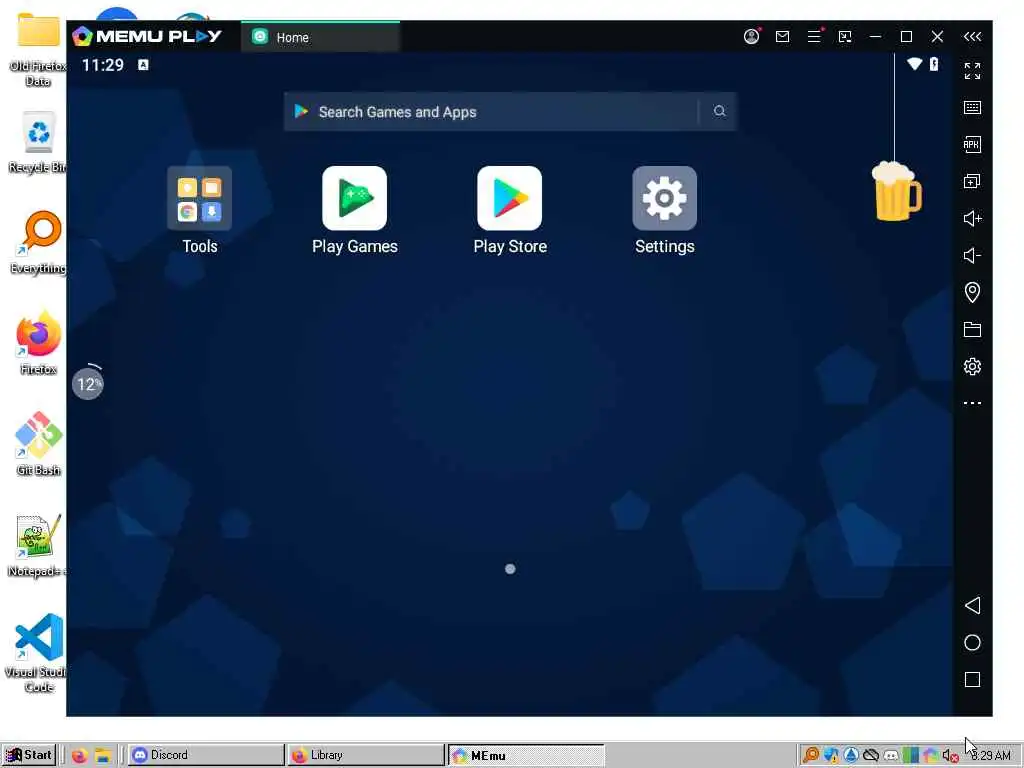This screenshot has width=1024, height=768.
Task: Click the mini-window mode icon in title bar
Action: 845,37
